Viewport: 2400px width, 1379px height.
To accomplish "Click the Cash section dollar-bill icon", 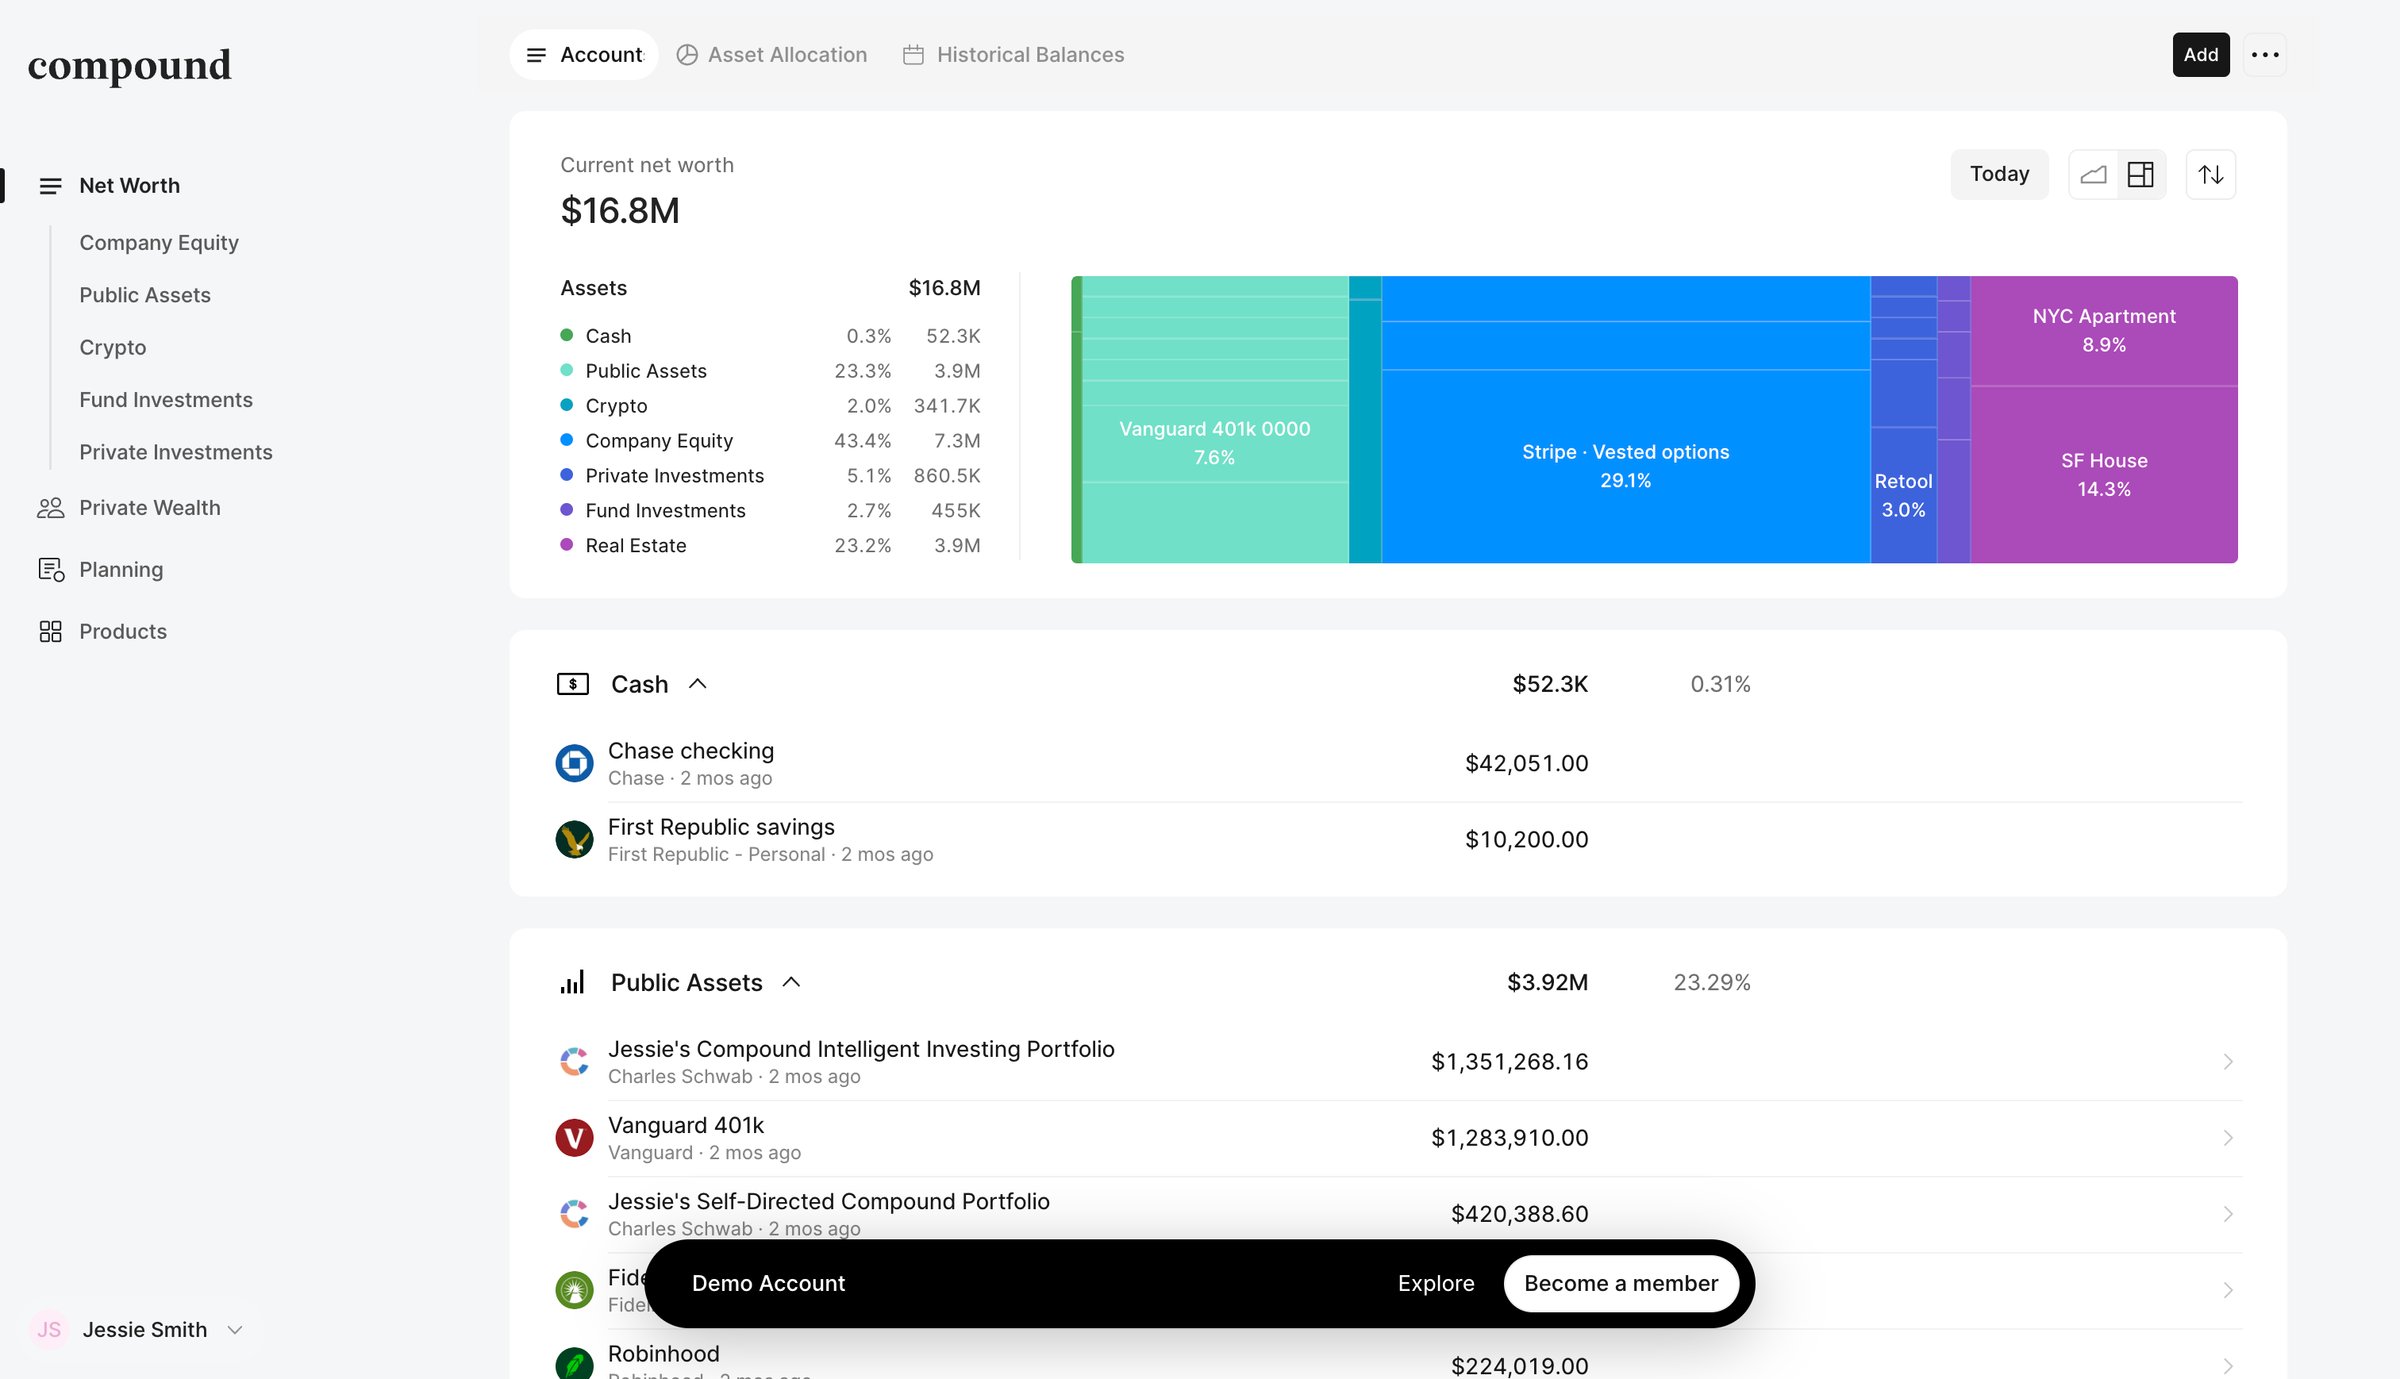I will (x=573, y=684).
